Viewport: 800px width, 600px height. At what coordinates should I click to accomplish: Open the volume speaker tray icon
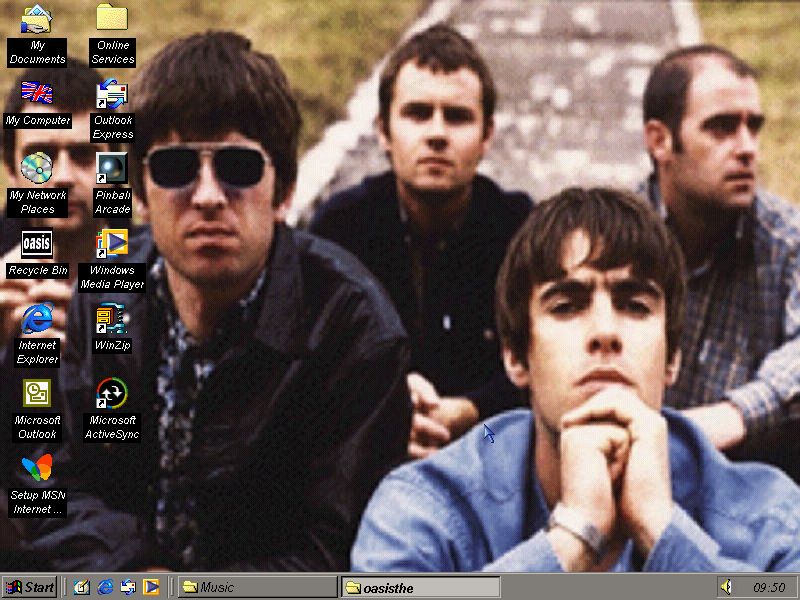point(727,587)
